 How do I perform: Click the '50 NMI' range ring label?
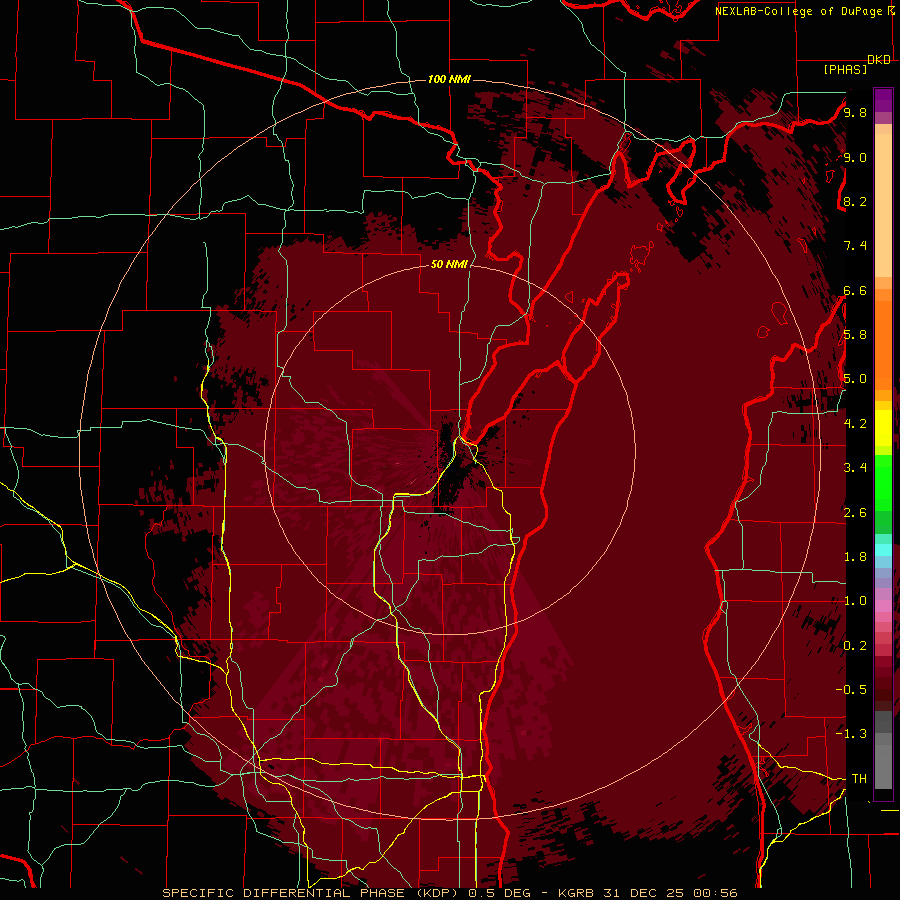click(x=449, y=264)
